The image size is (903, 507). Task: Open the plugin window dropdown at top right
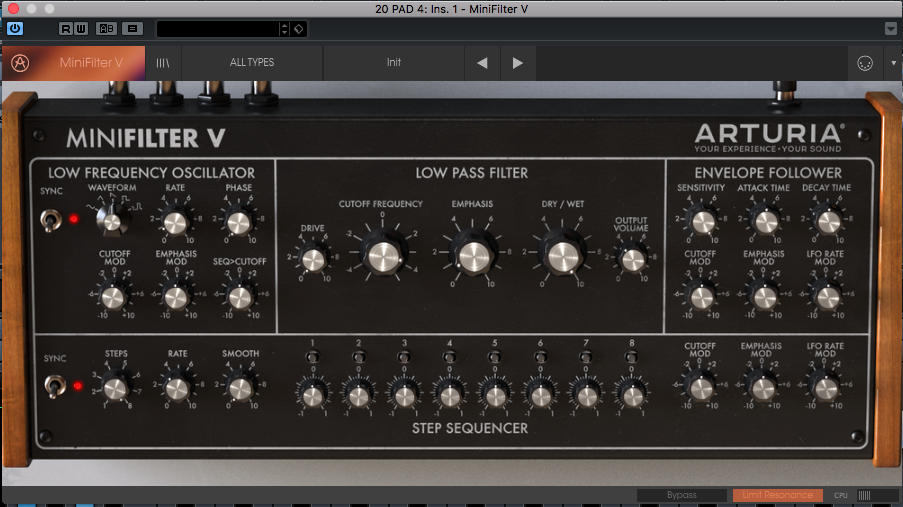tap(890, 28)
